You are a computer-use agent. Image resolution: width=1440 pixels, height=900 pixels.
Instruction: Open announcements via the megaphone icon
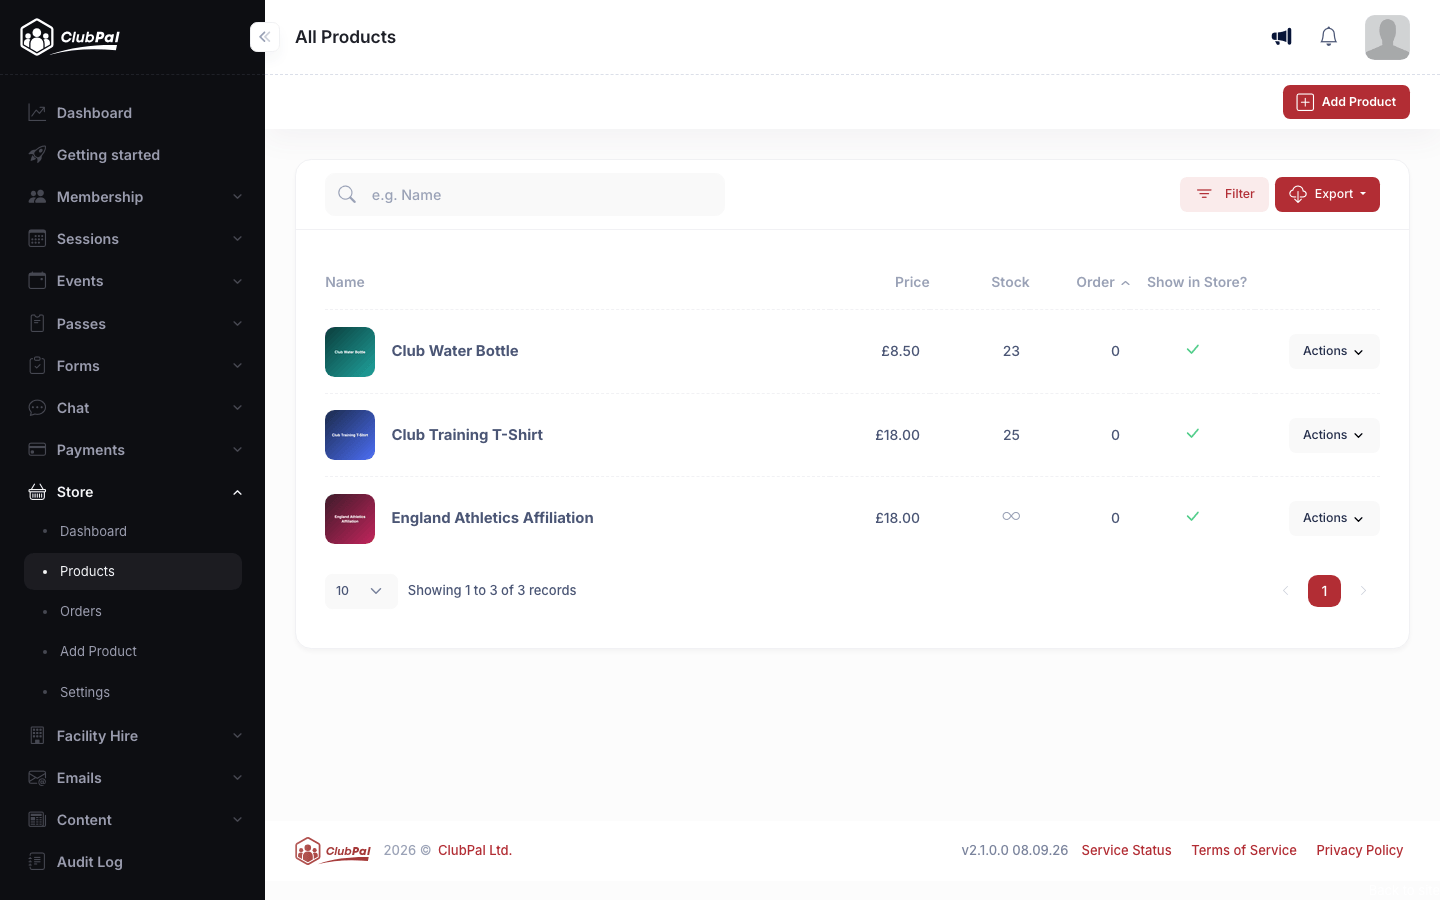(x=1281, y=37)
